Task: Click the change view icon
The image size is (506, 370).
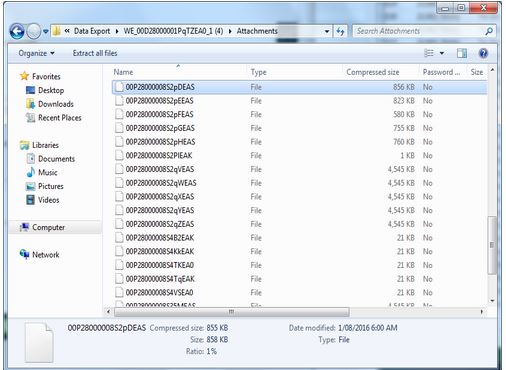Action: click(429, 53)
